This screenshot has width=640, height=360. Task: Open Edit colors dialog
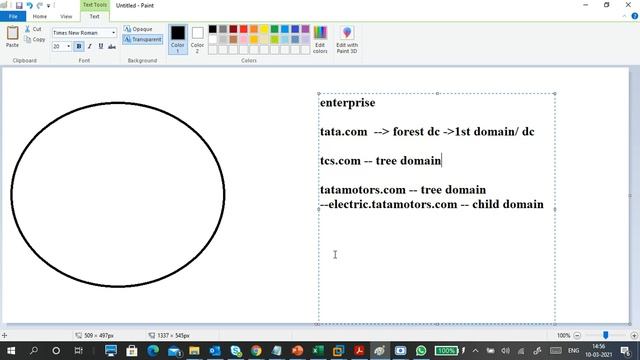[320, 40]
